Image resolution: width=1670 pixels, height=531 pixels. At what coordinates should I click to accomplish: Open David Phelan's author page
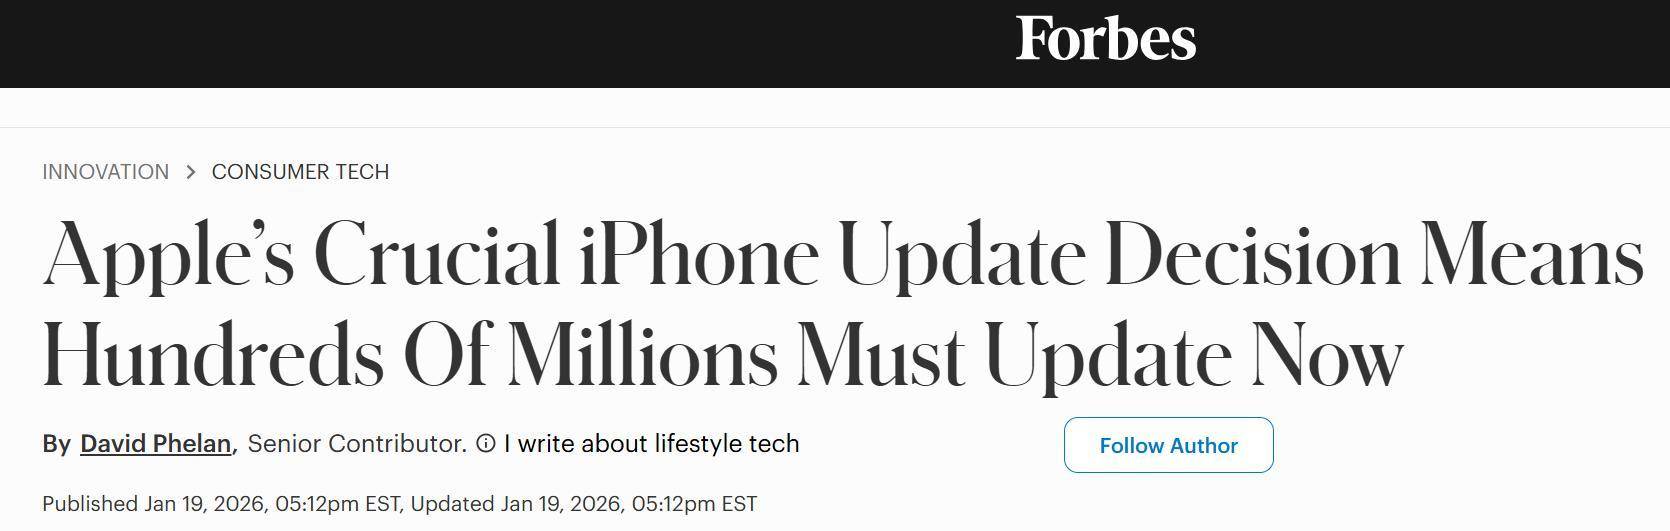click(155, 443)
